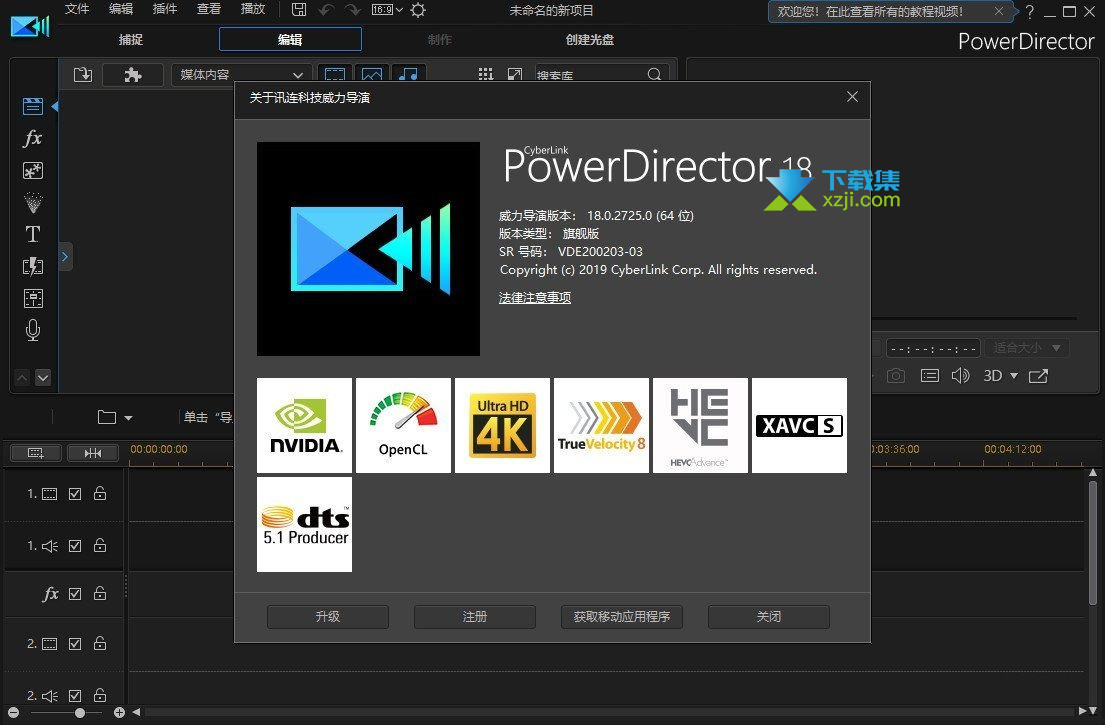Viewport: 1105px width, 725px height.
Task: Lock video track 2
Action: click(100, 643)
